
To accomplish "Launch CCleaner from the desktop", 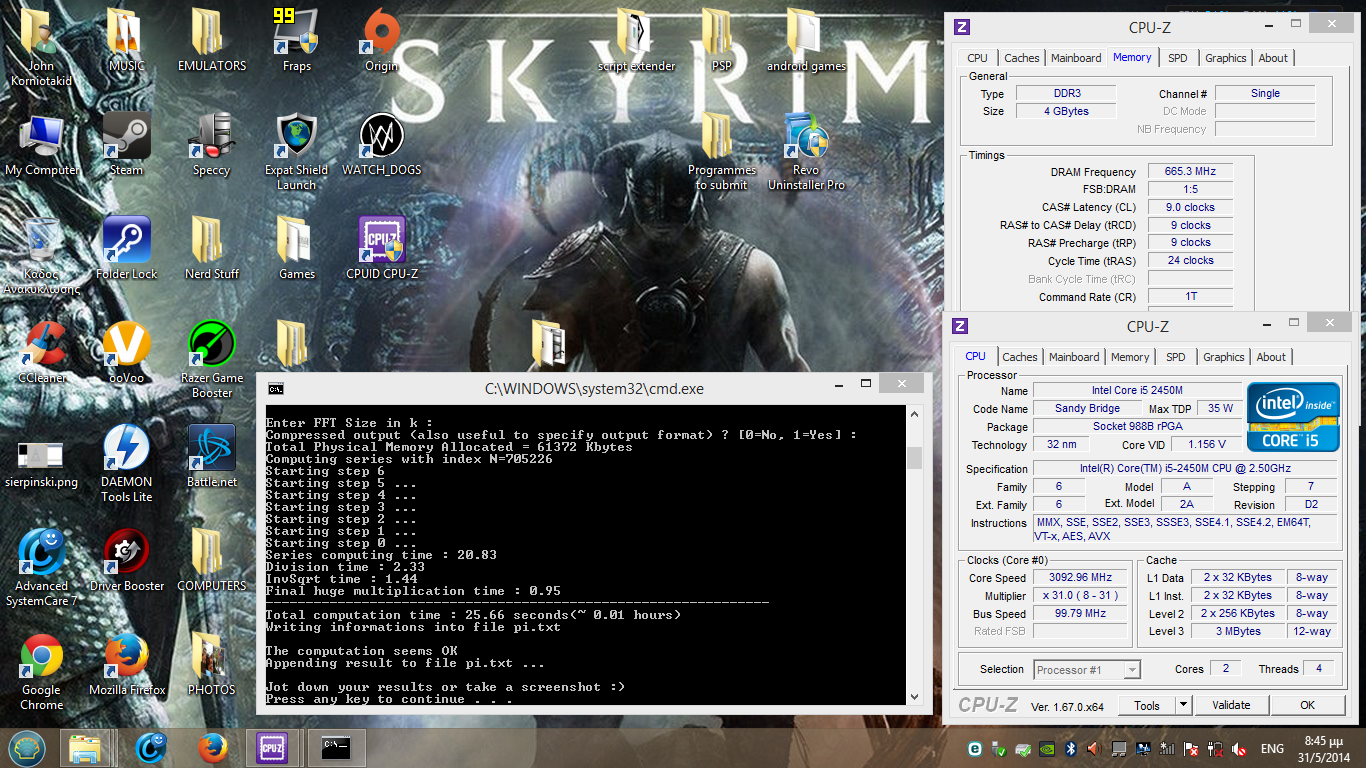I will [42, 352].
